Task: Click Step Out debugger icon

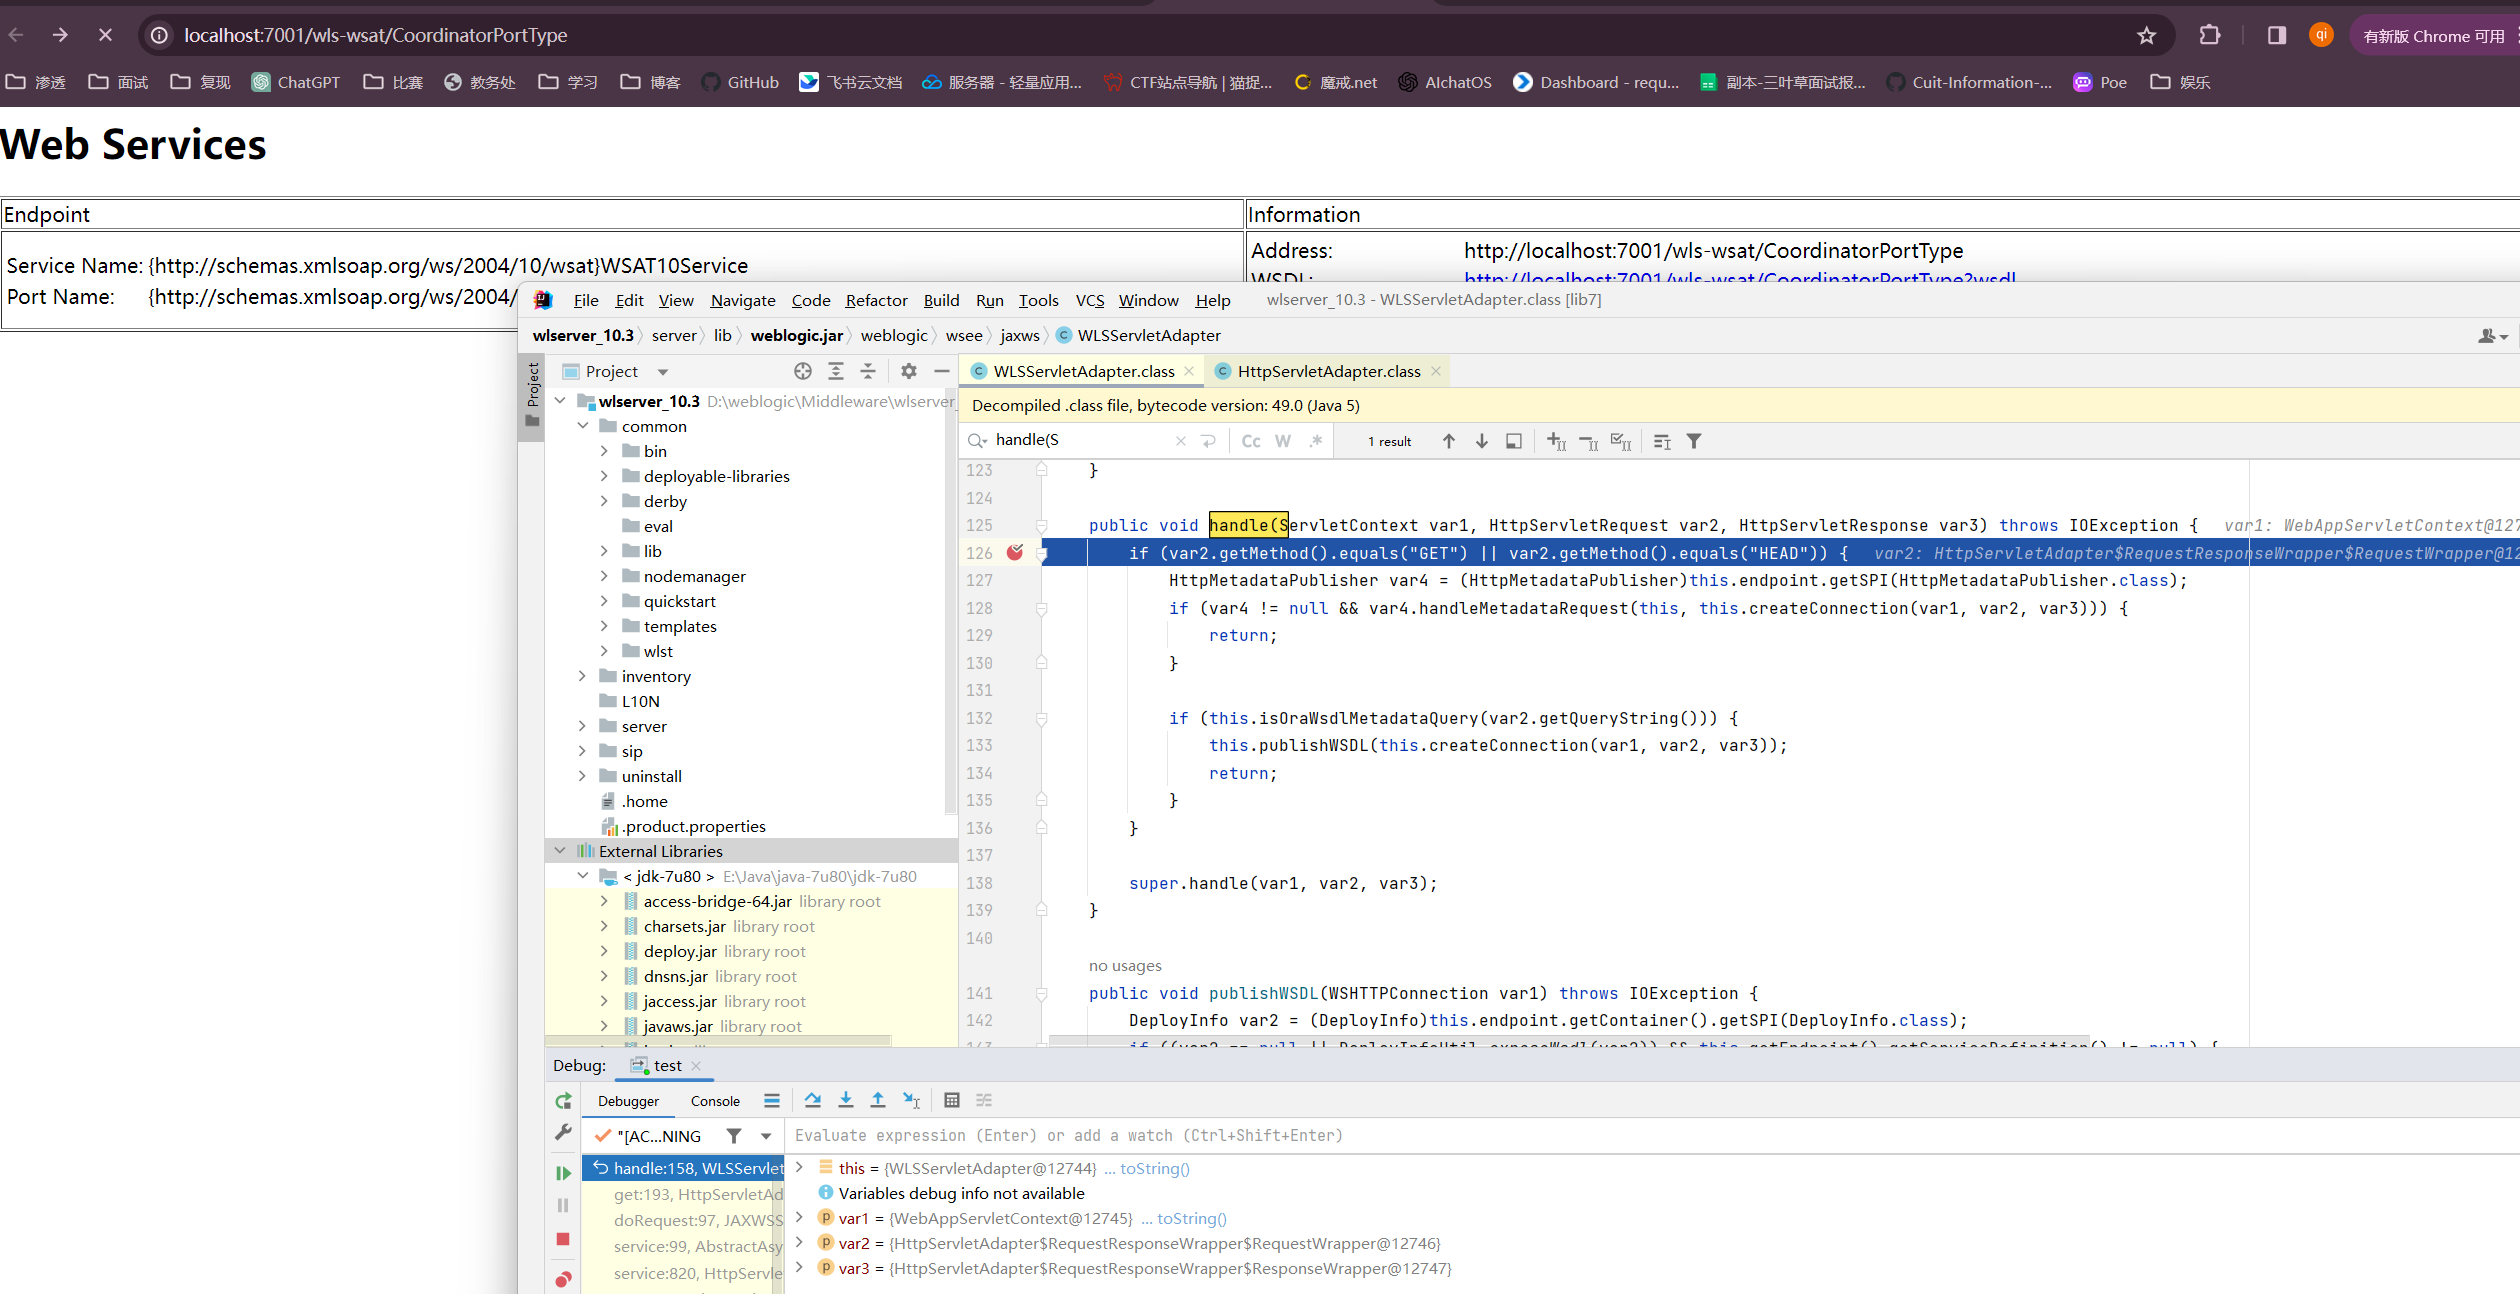Action: 878,1100
